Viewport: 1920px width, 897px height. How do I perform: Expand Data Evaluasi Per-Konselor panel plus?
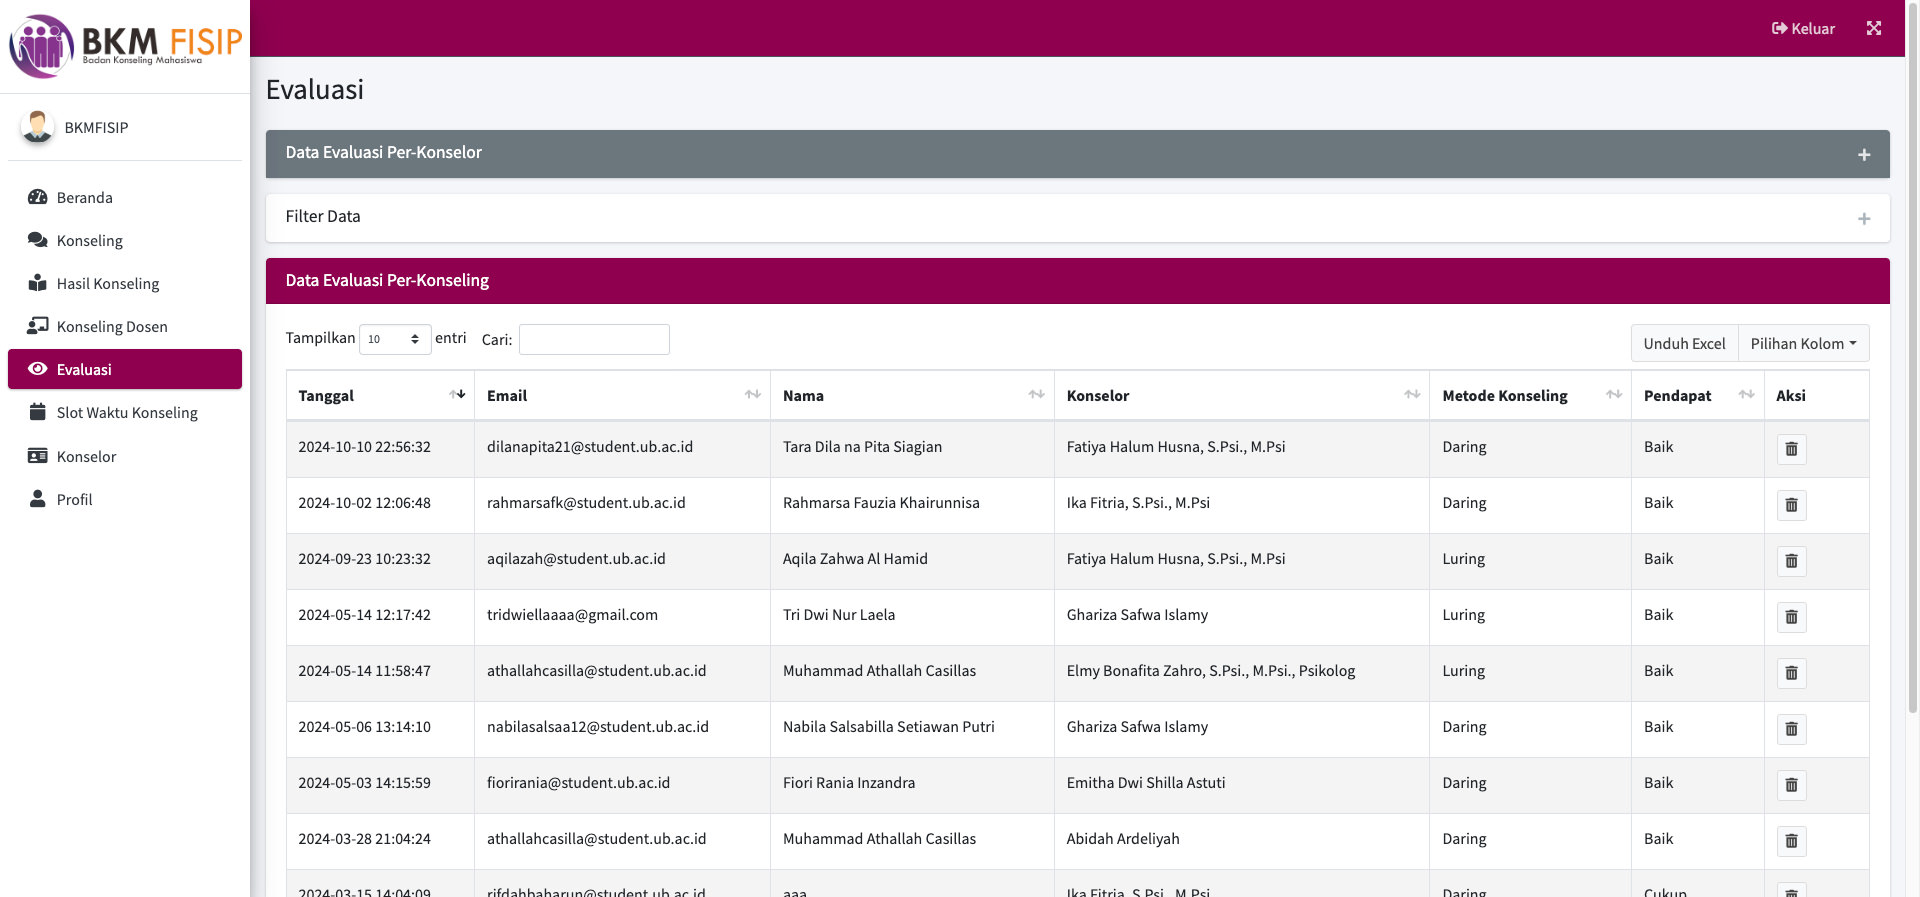click(x=1864, y=155)
